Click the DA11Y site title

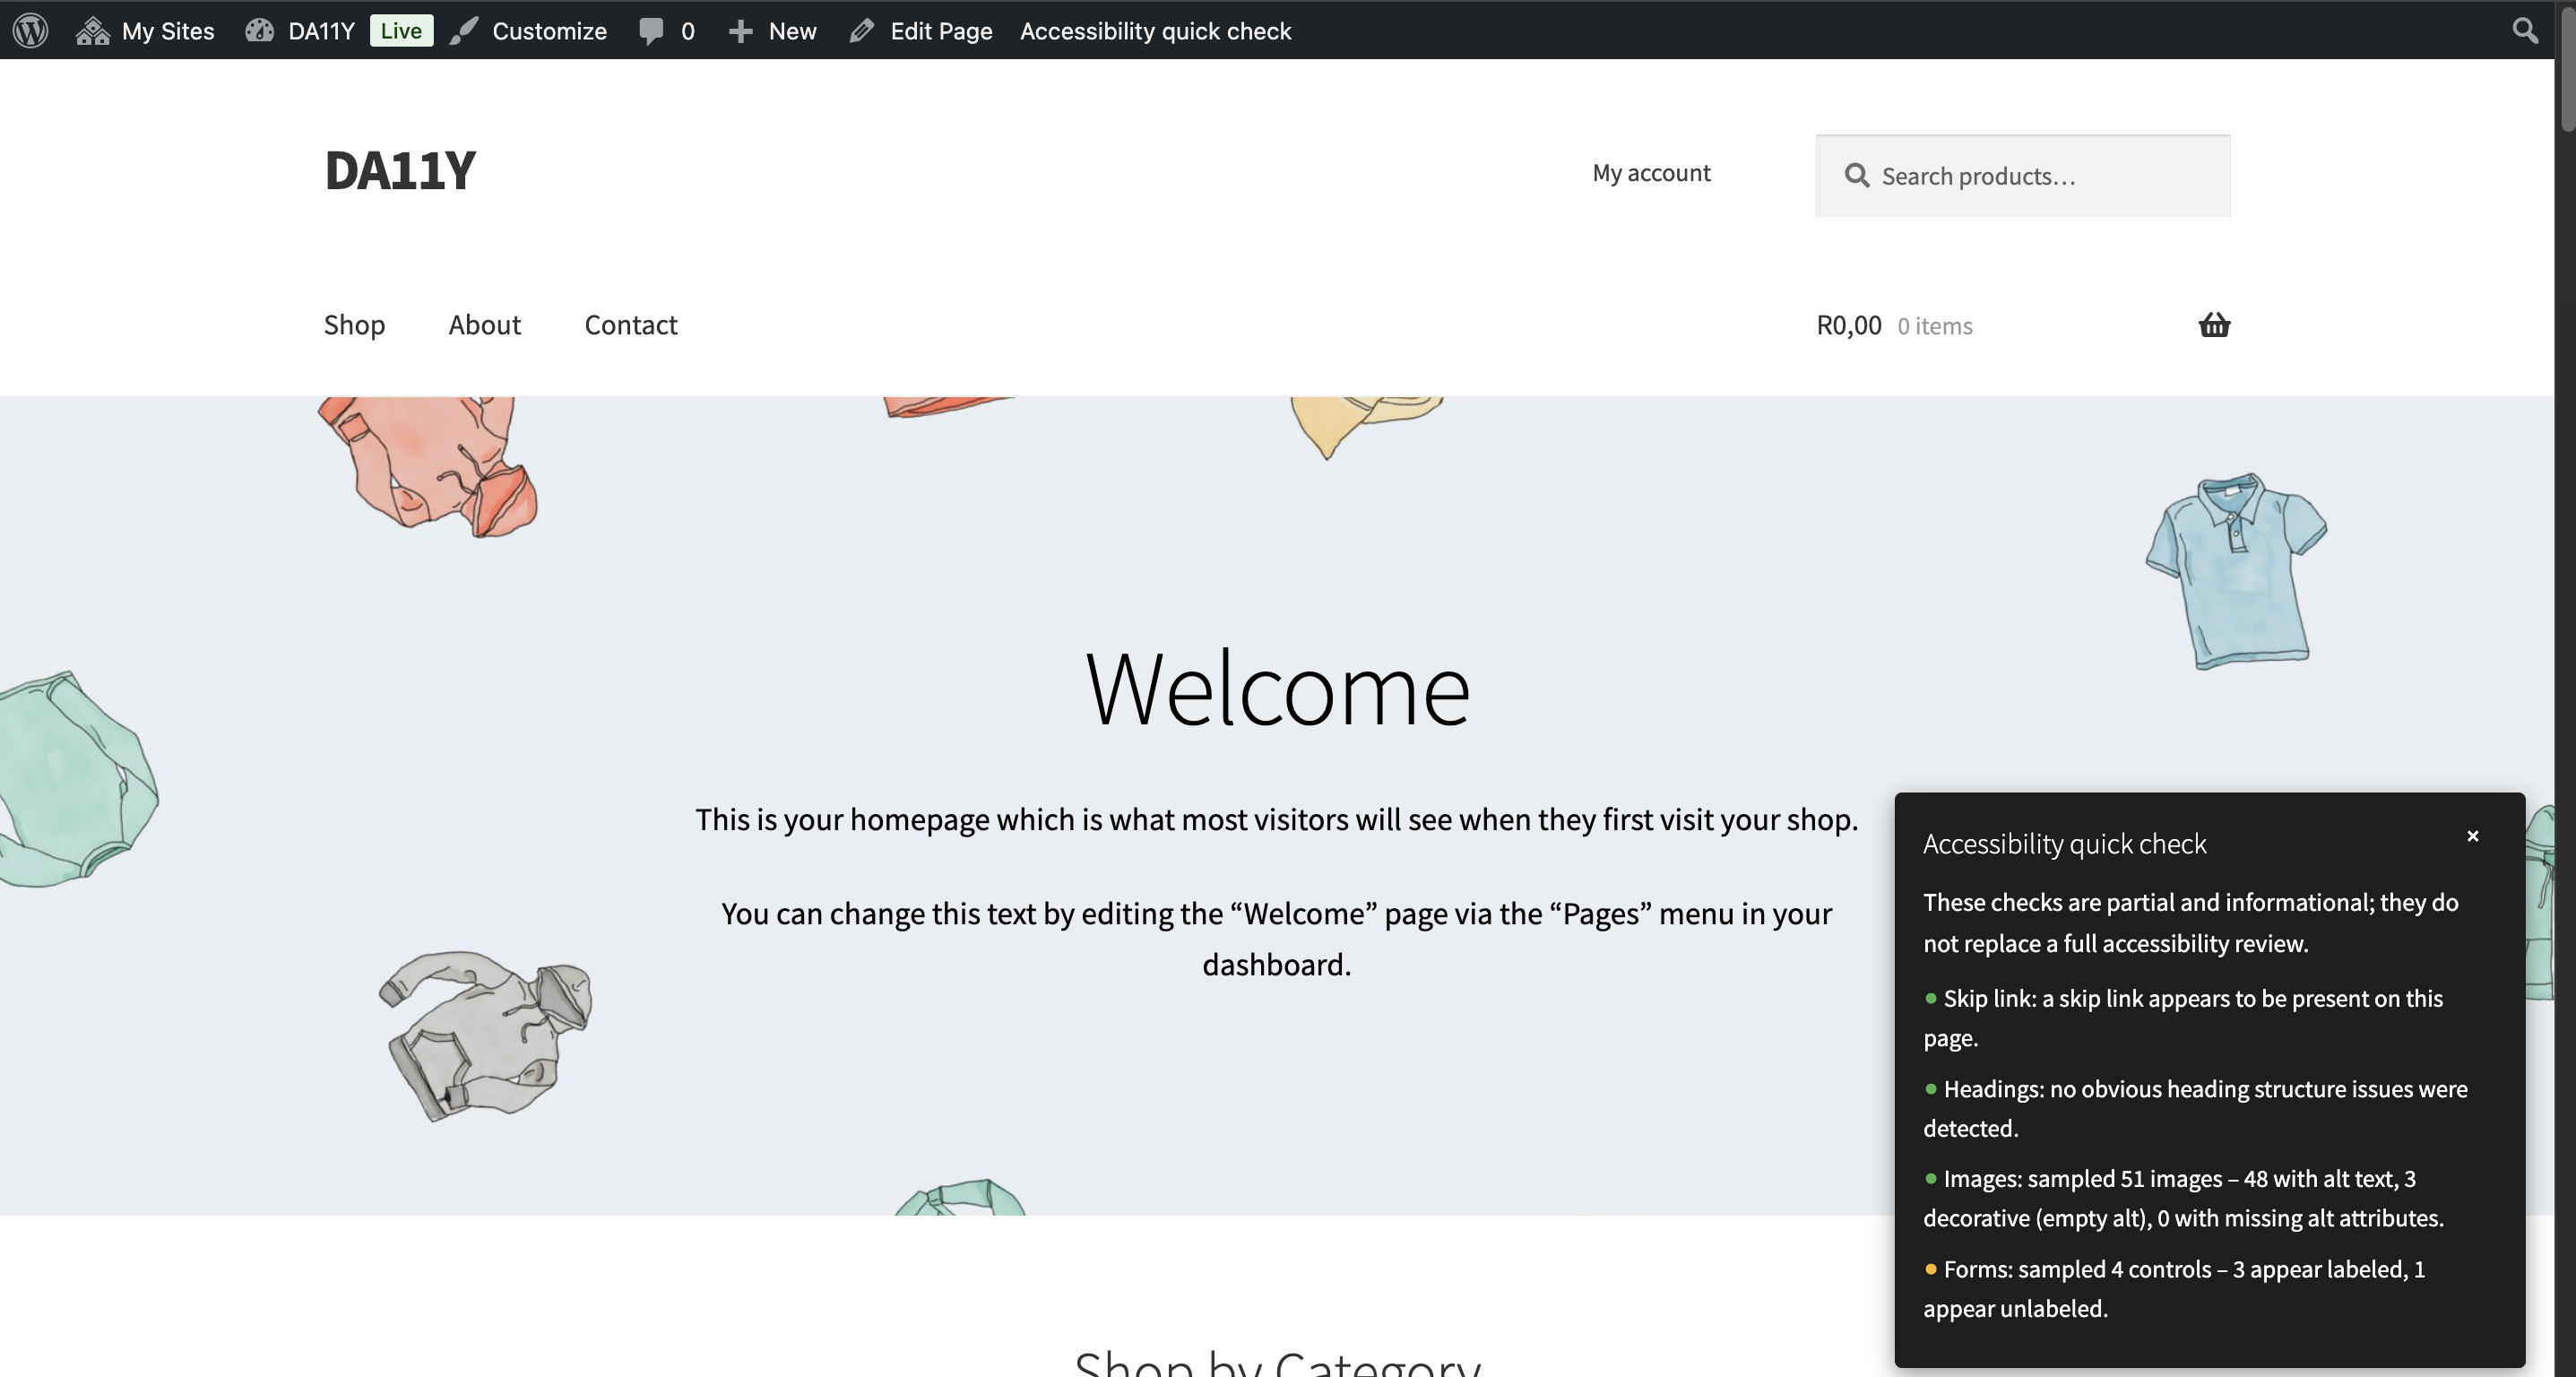tap(400, 170)
